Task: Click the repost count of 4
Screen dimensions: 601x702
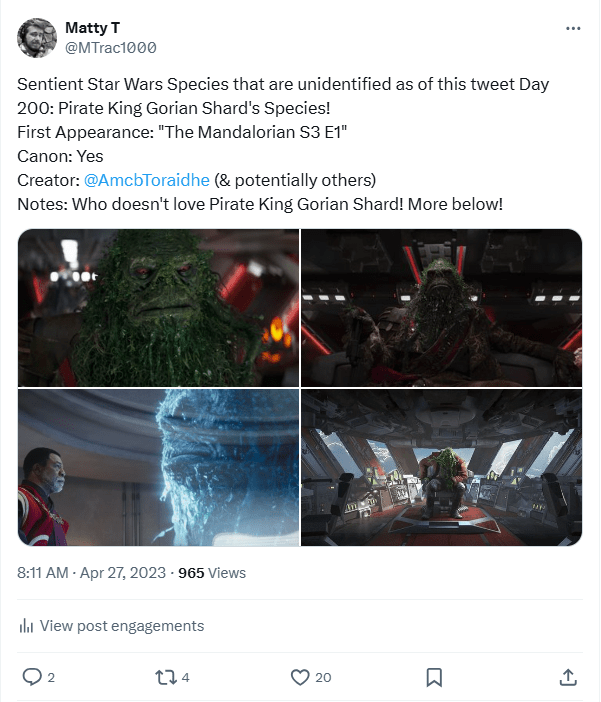Action: (185, 677)
